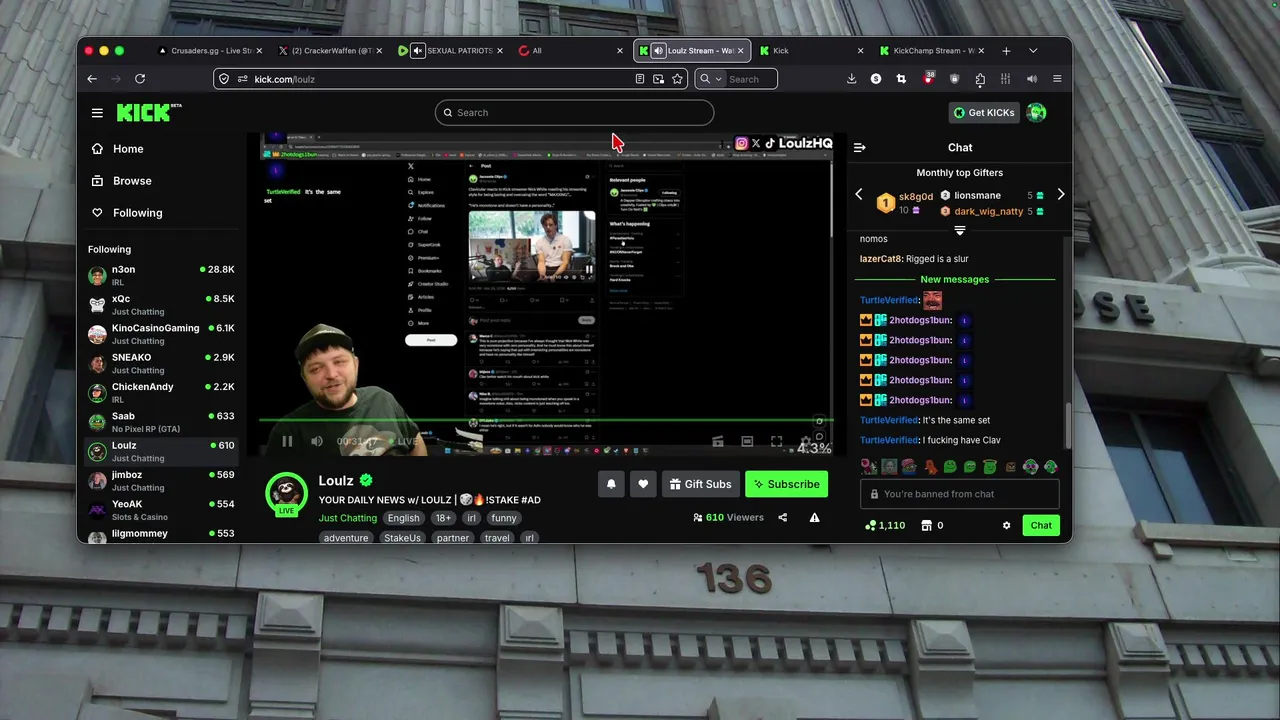Switch to CrackerWaffen X tab
The width and height of the screenshot is (1280, 720).
point(330,51)
